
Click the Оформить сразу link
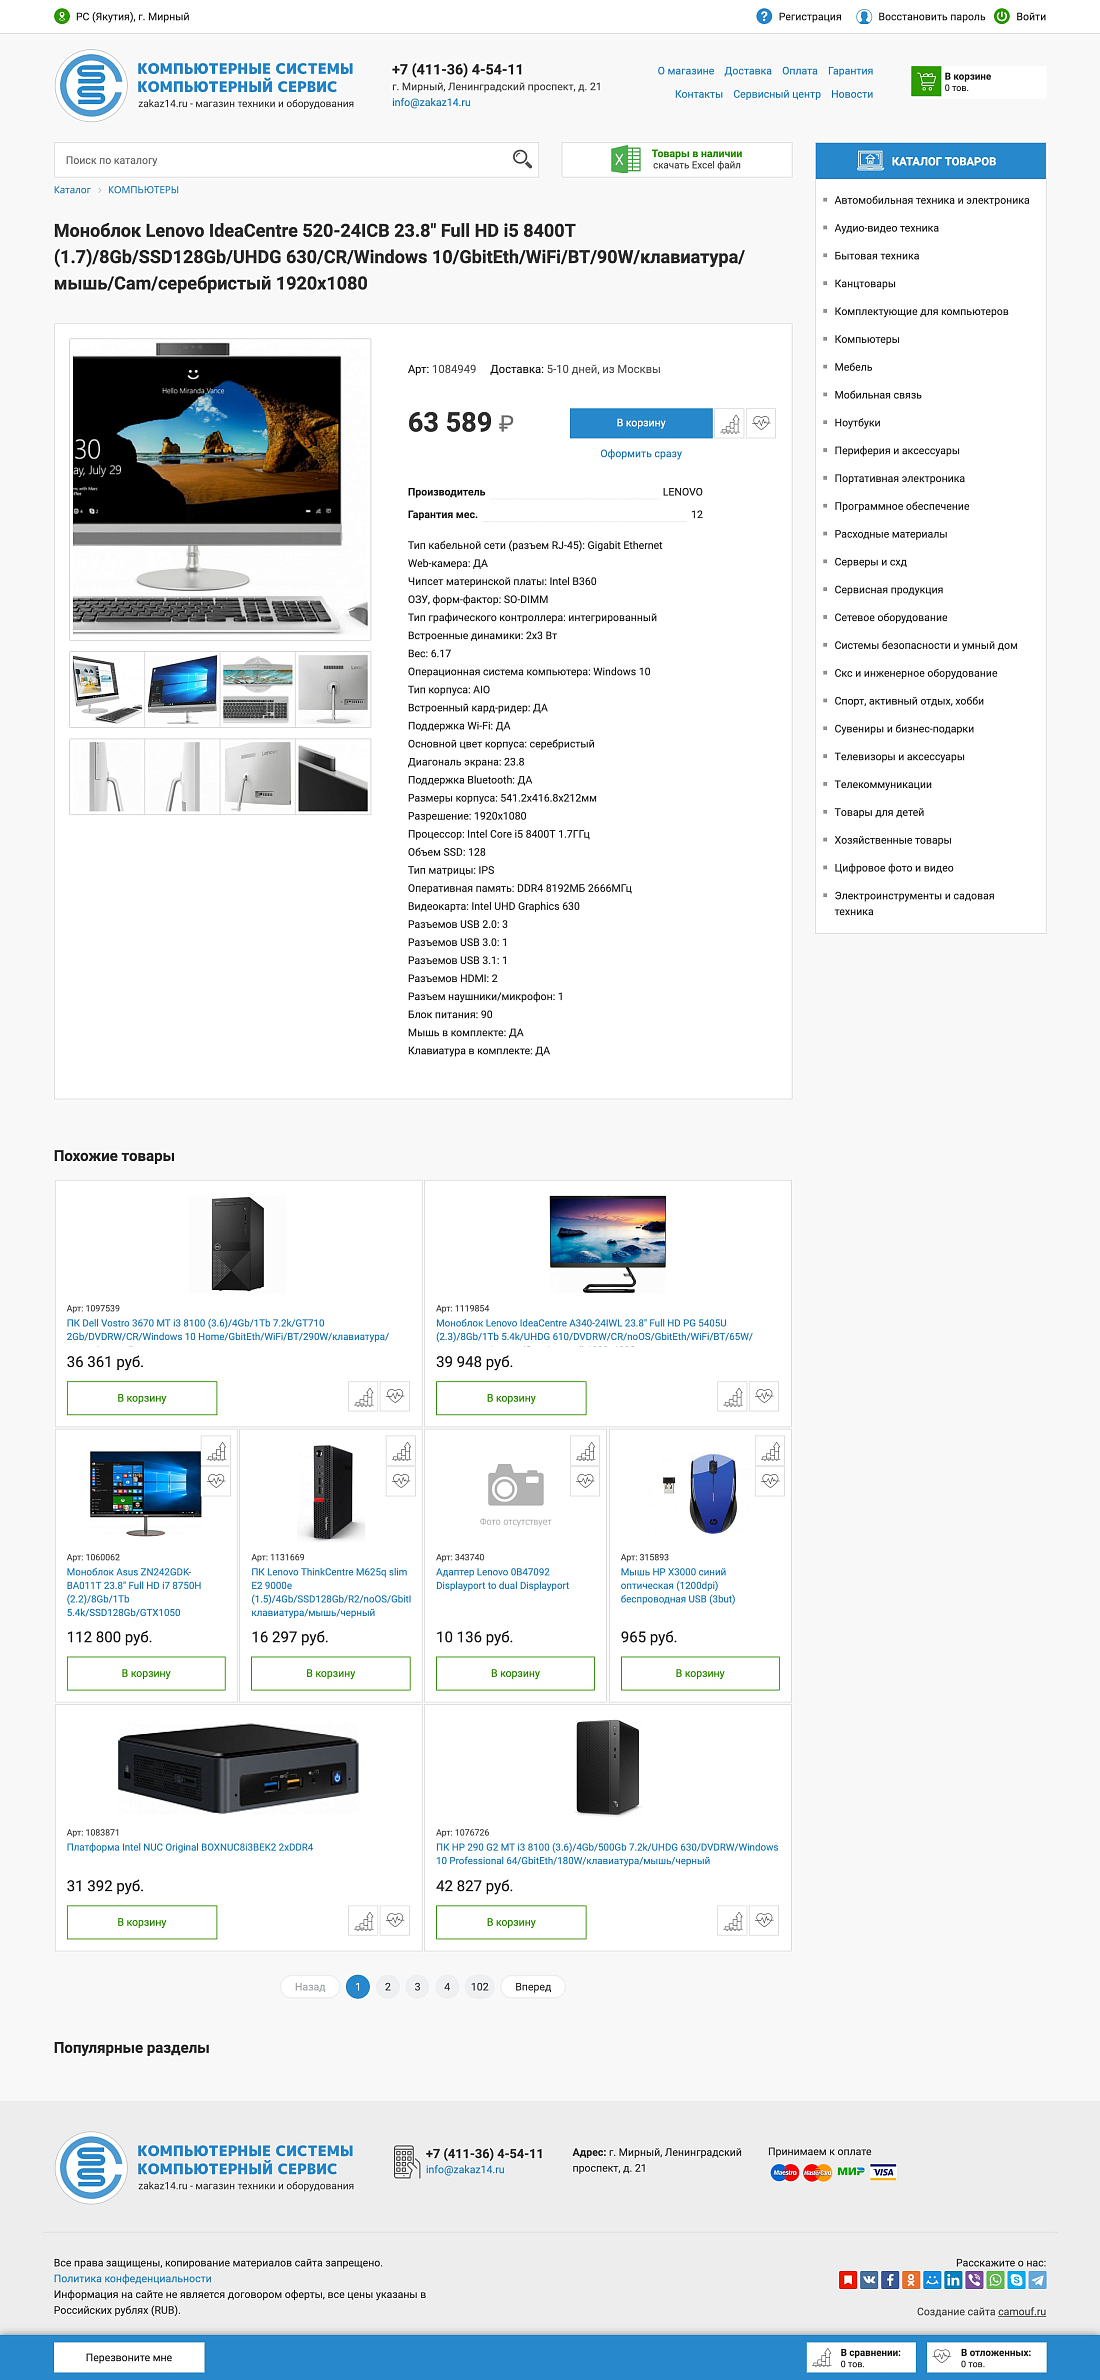coord(641,454)
